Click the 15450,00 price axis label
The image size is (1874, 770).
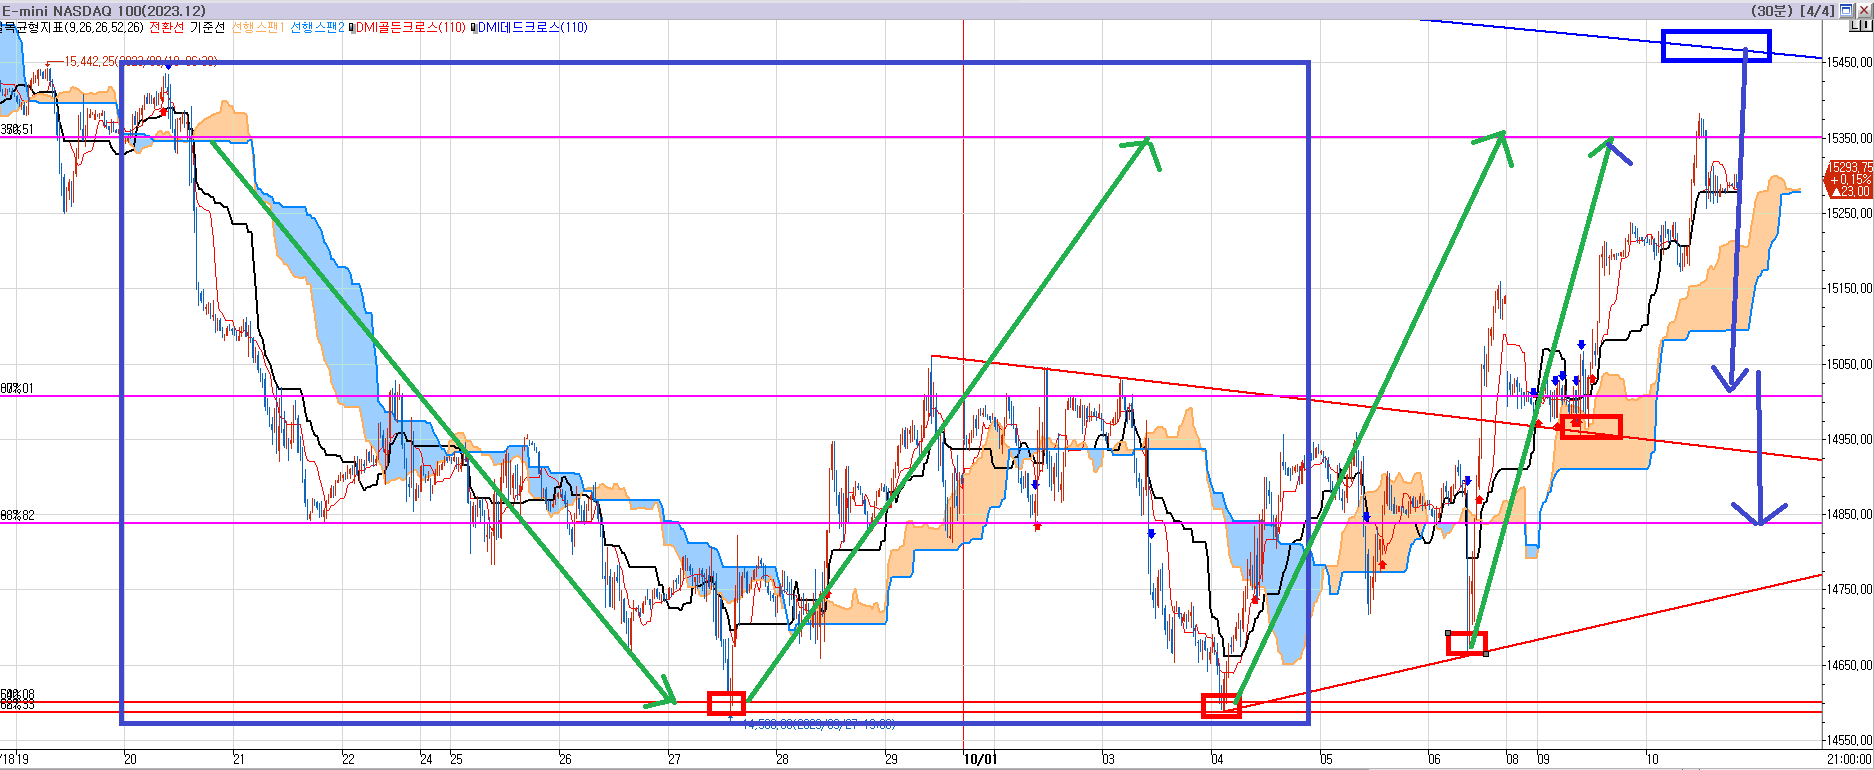pos(1850,62)
